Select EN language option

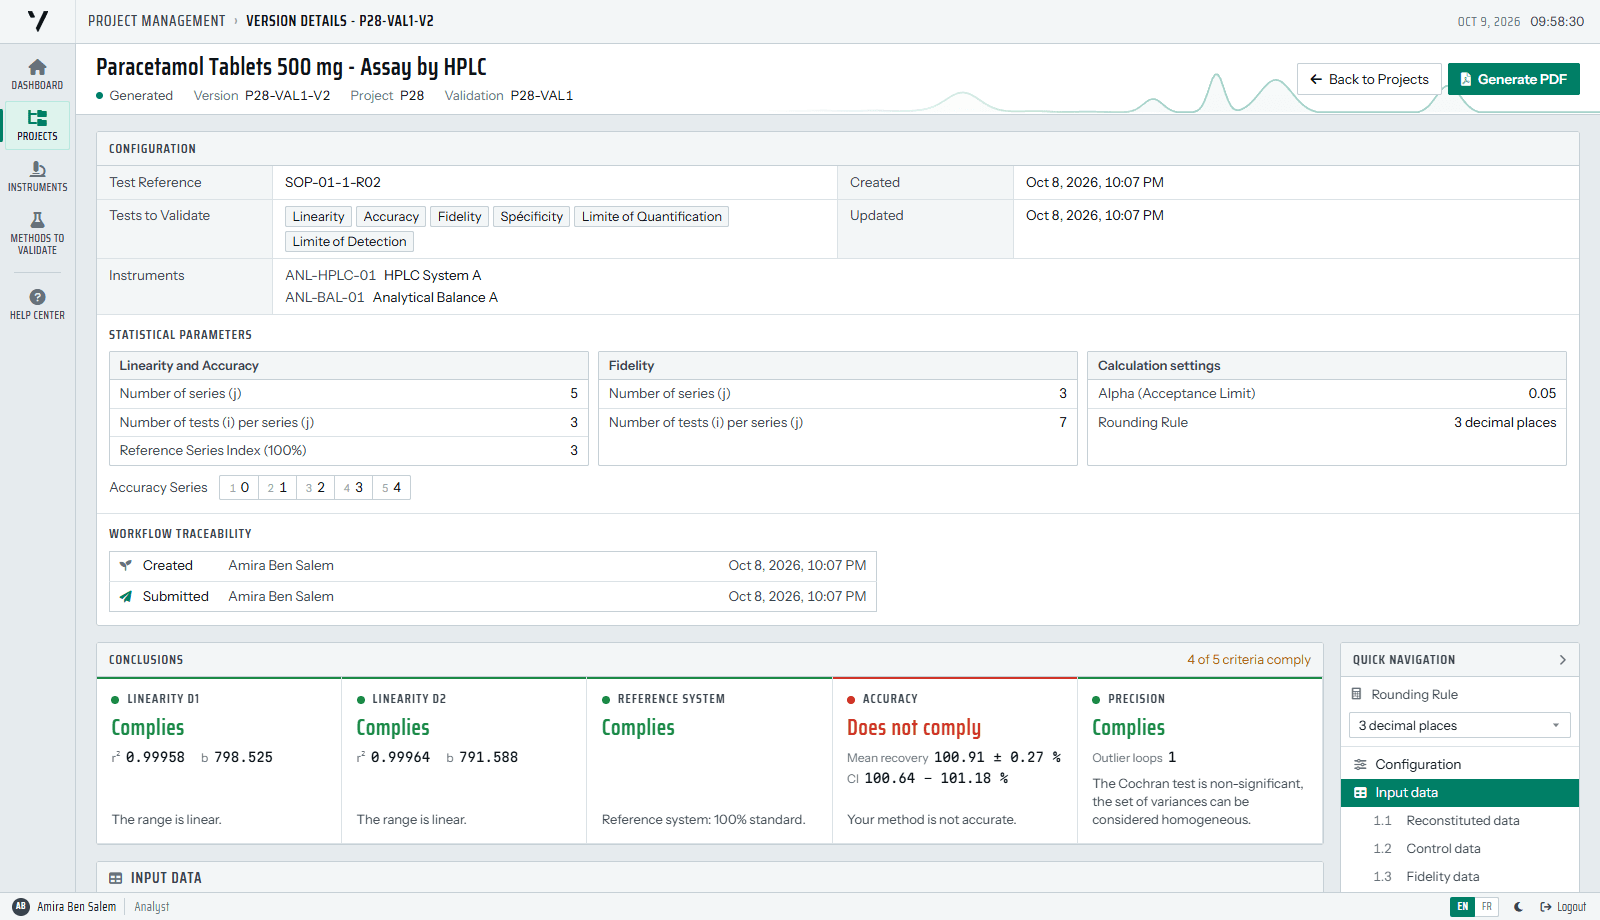tap(1463, 907)
